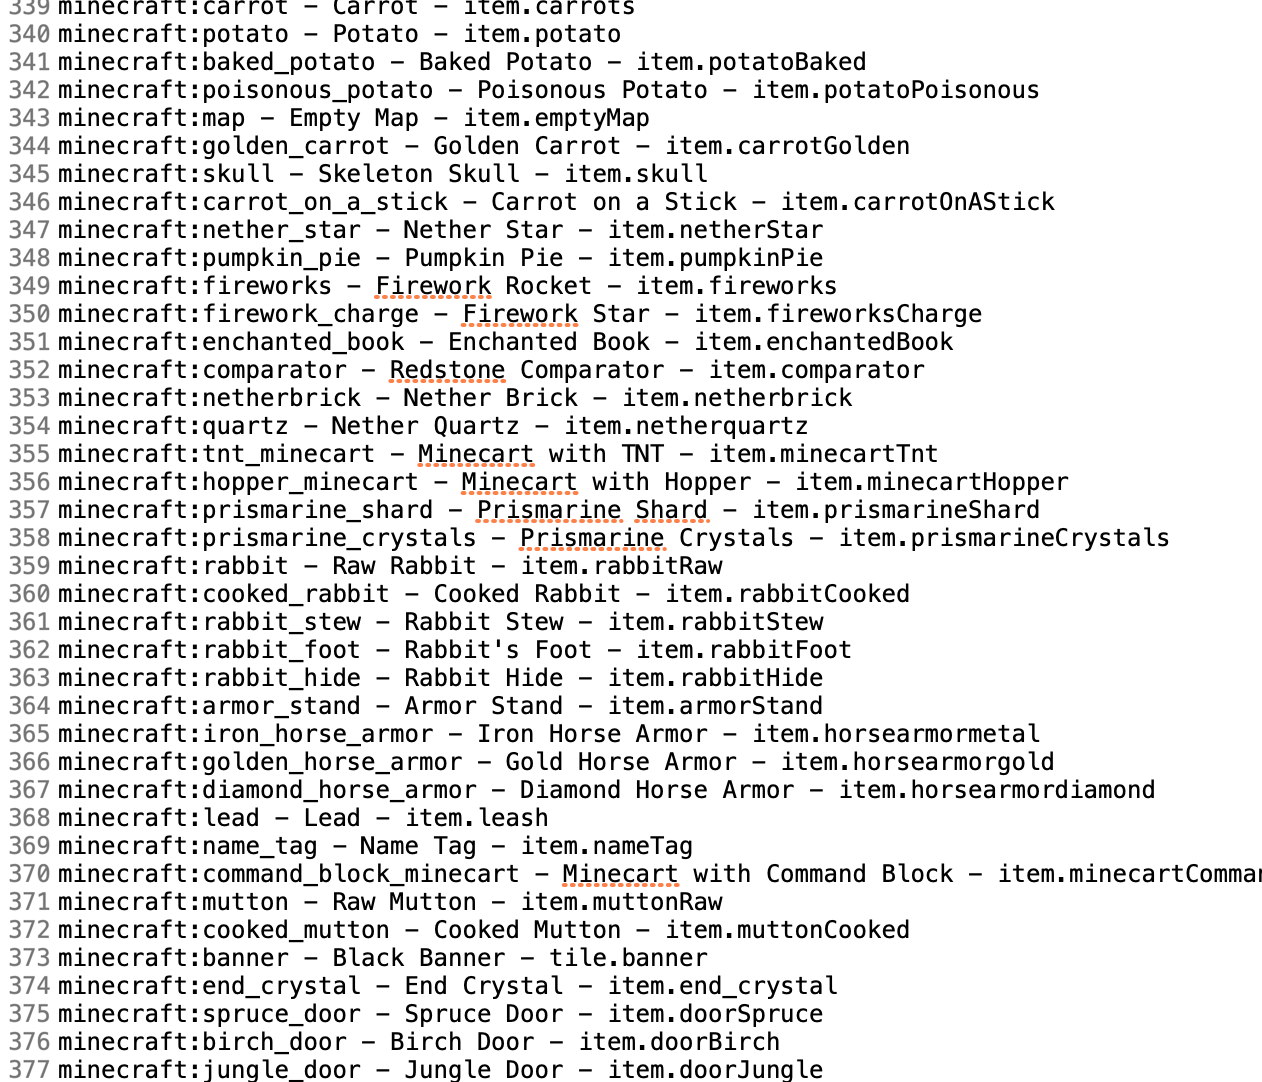Click item.carrotOnAStick text

pyautogui.click(x=917, y=202)
